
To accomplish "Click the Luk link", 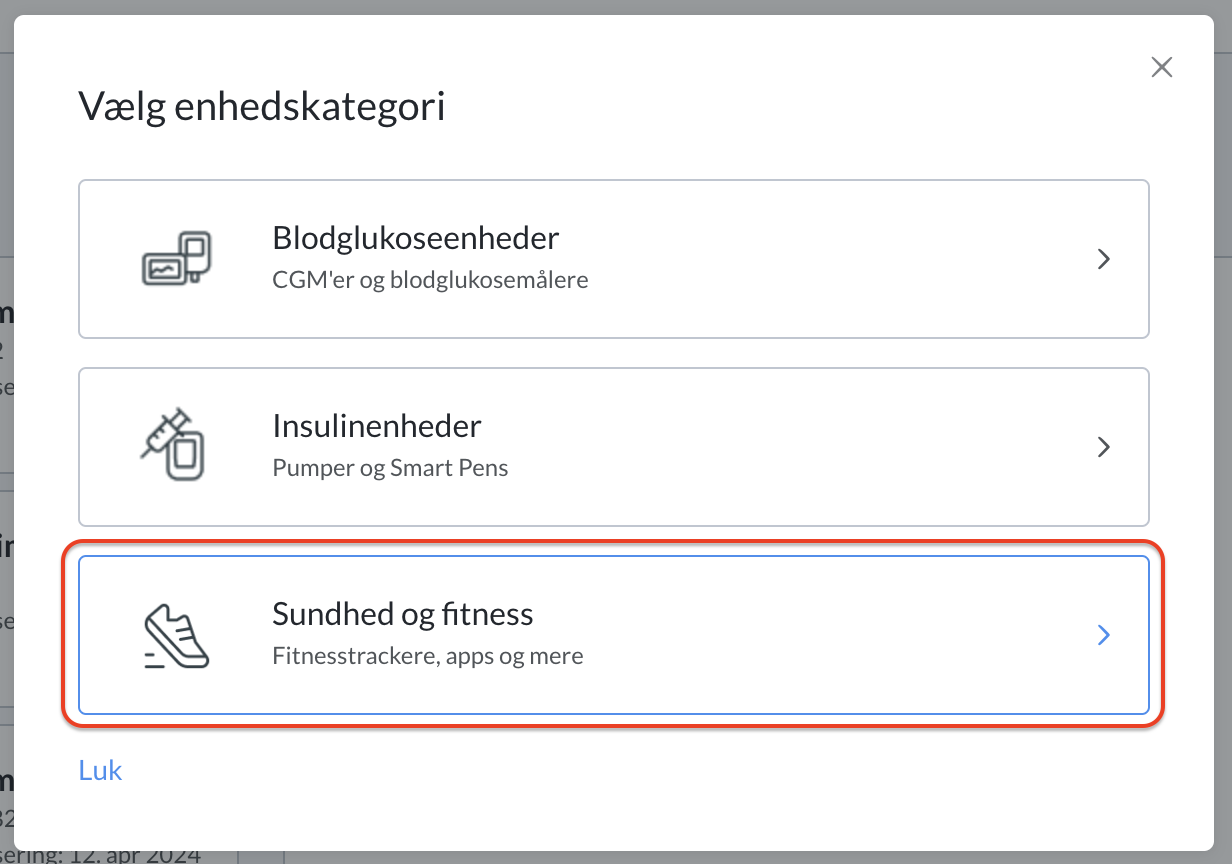I will tap(100, 770).
